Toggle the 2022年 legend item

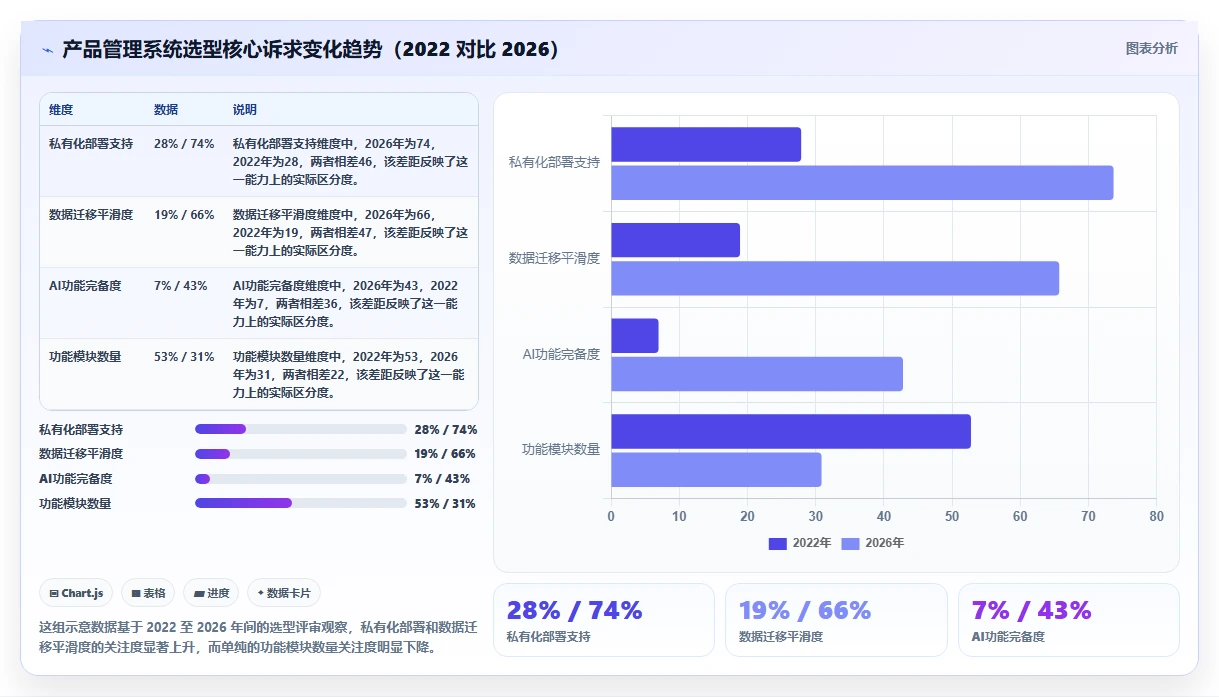(x=800, y=543)
